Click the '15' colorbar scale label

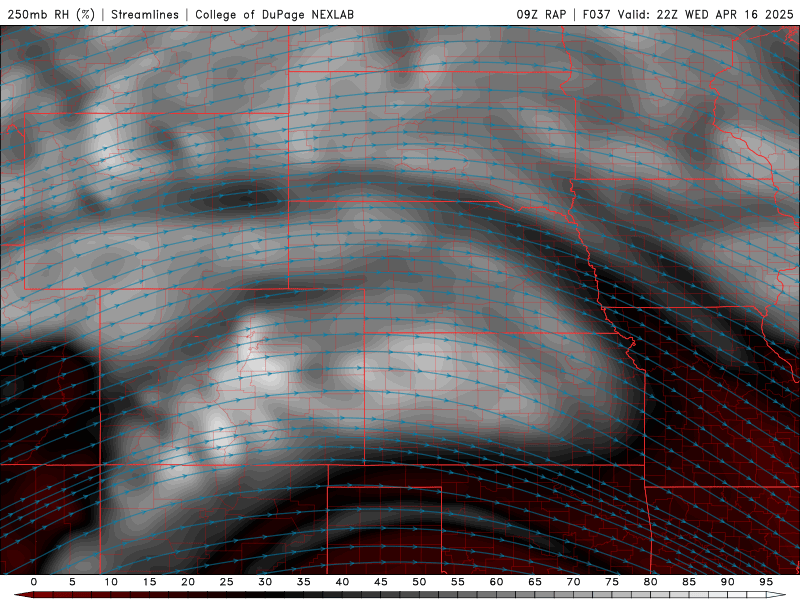(149, 582)
